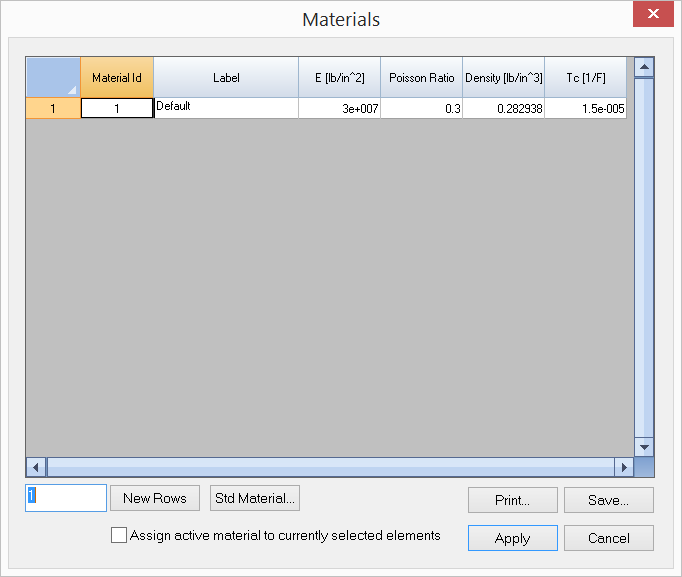Enable assign active material to selected elements
682x577 pixels.
[120, 536]
